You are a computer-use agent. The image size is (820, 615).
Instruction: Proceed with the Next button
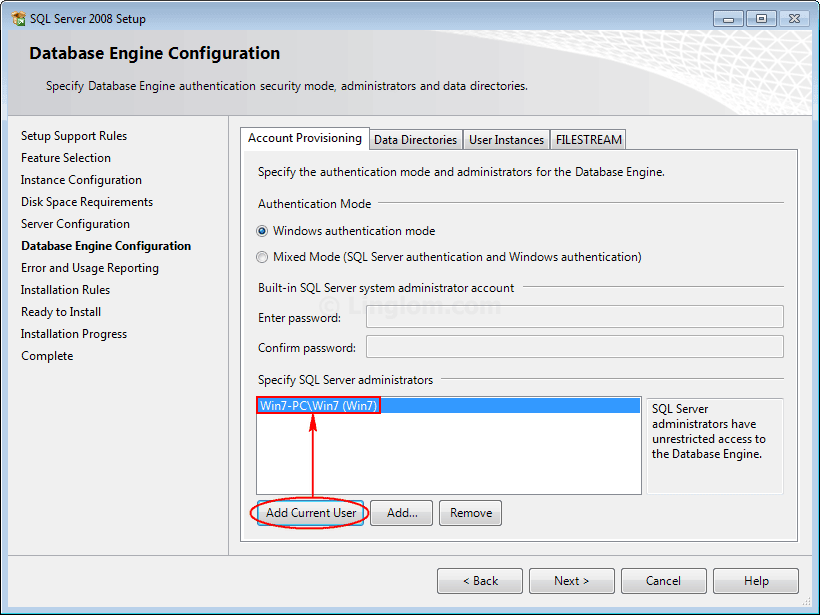tap(572, 581)
